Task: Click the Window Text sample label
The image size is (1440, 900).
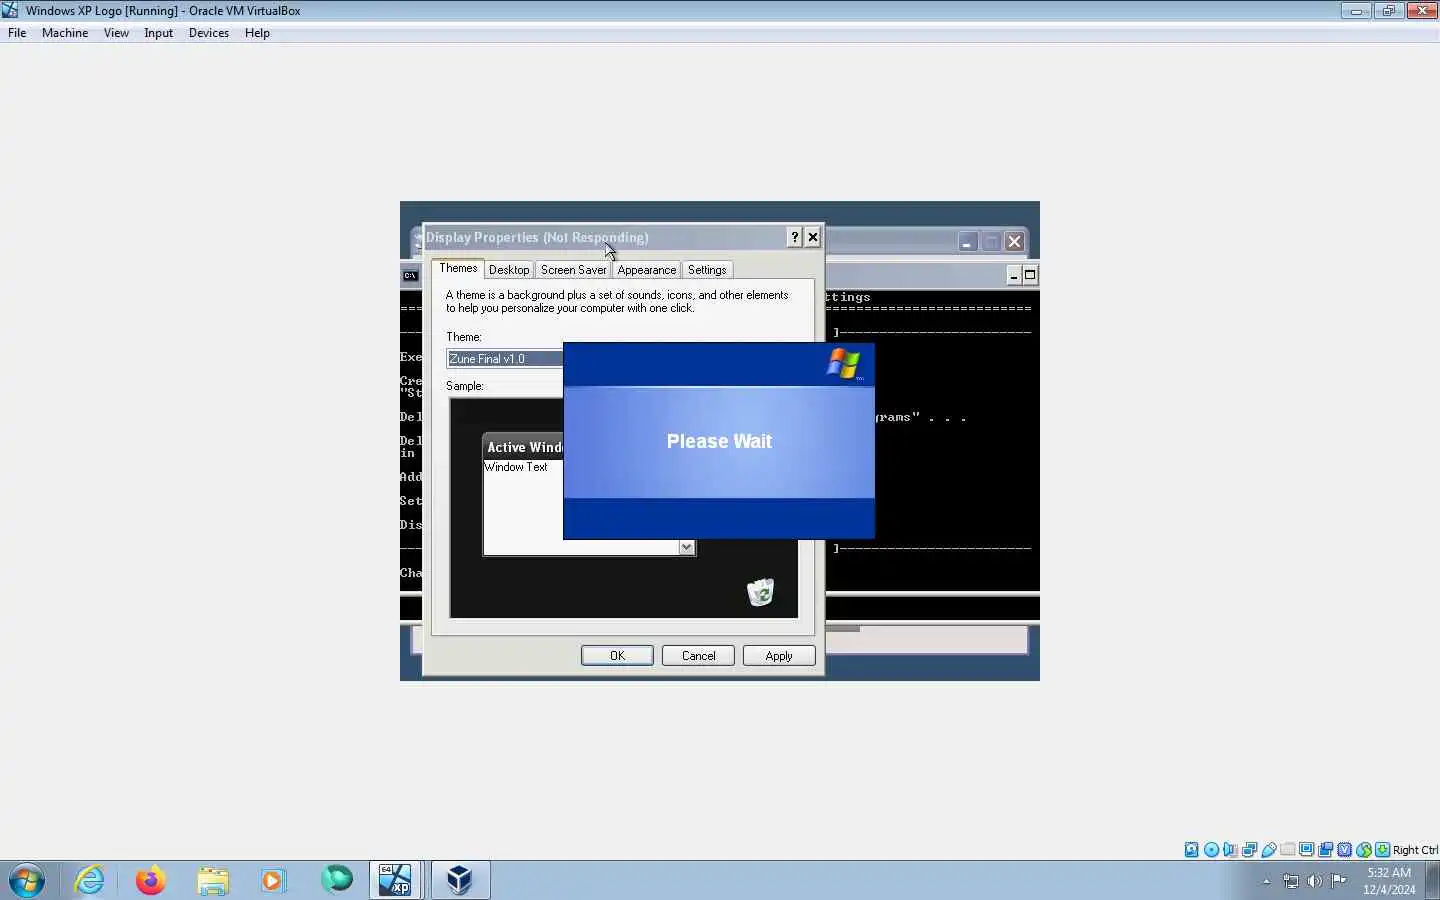Action: coord(516,467)
